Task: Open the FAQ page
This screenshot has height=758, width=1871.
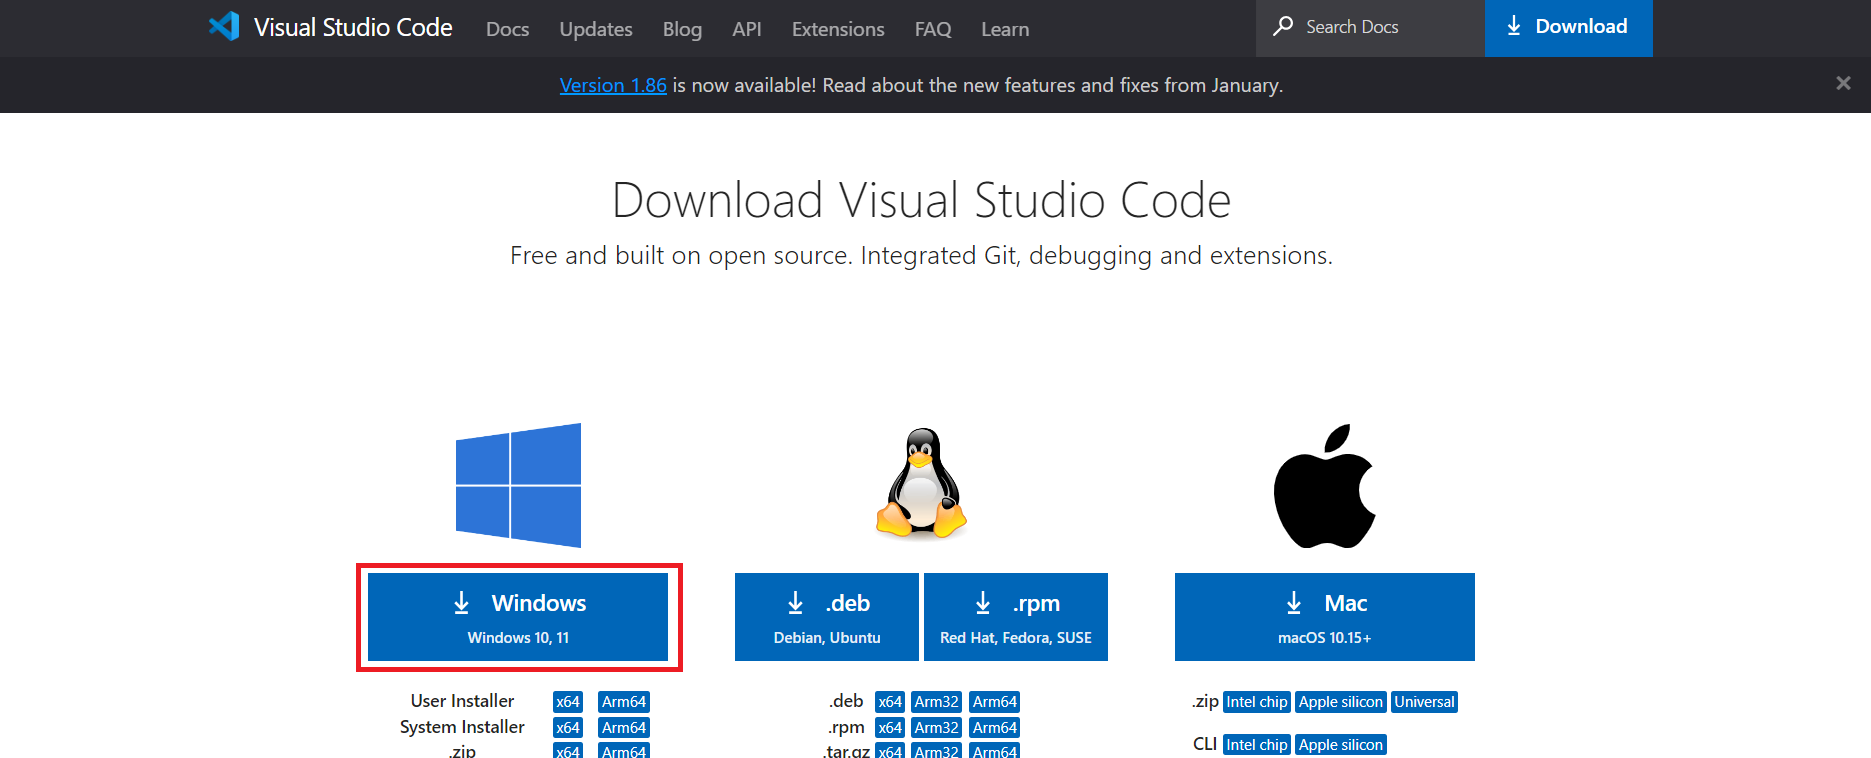Action: pos(933,29)
